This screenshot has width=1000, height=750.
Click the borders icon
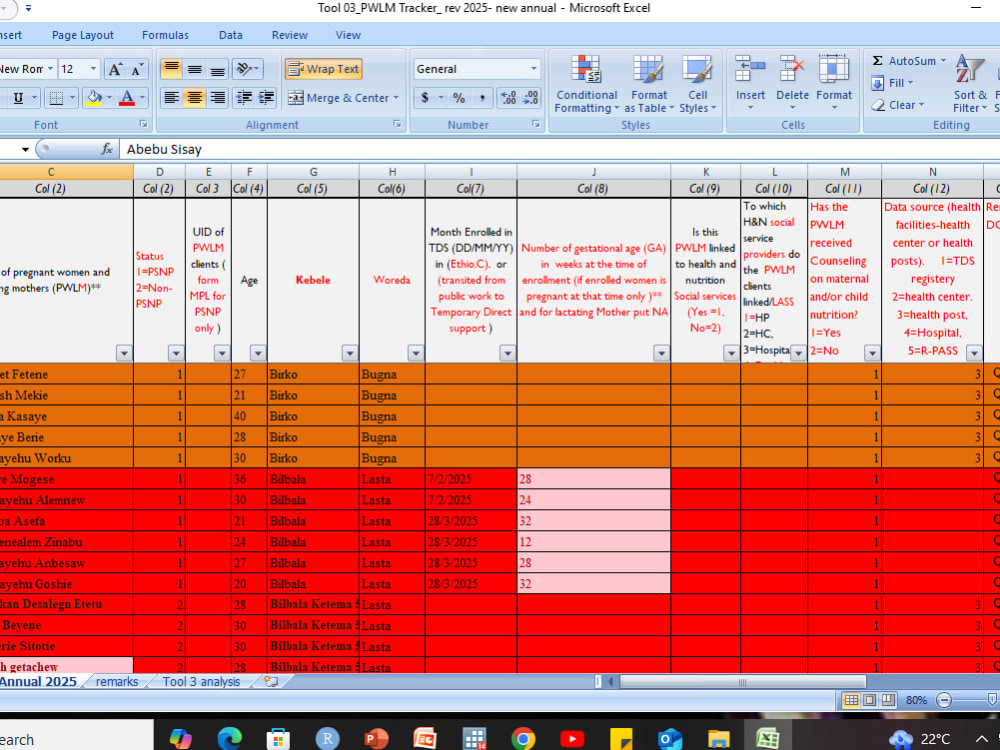[x=57, y=98]
